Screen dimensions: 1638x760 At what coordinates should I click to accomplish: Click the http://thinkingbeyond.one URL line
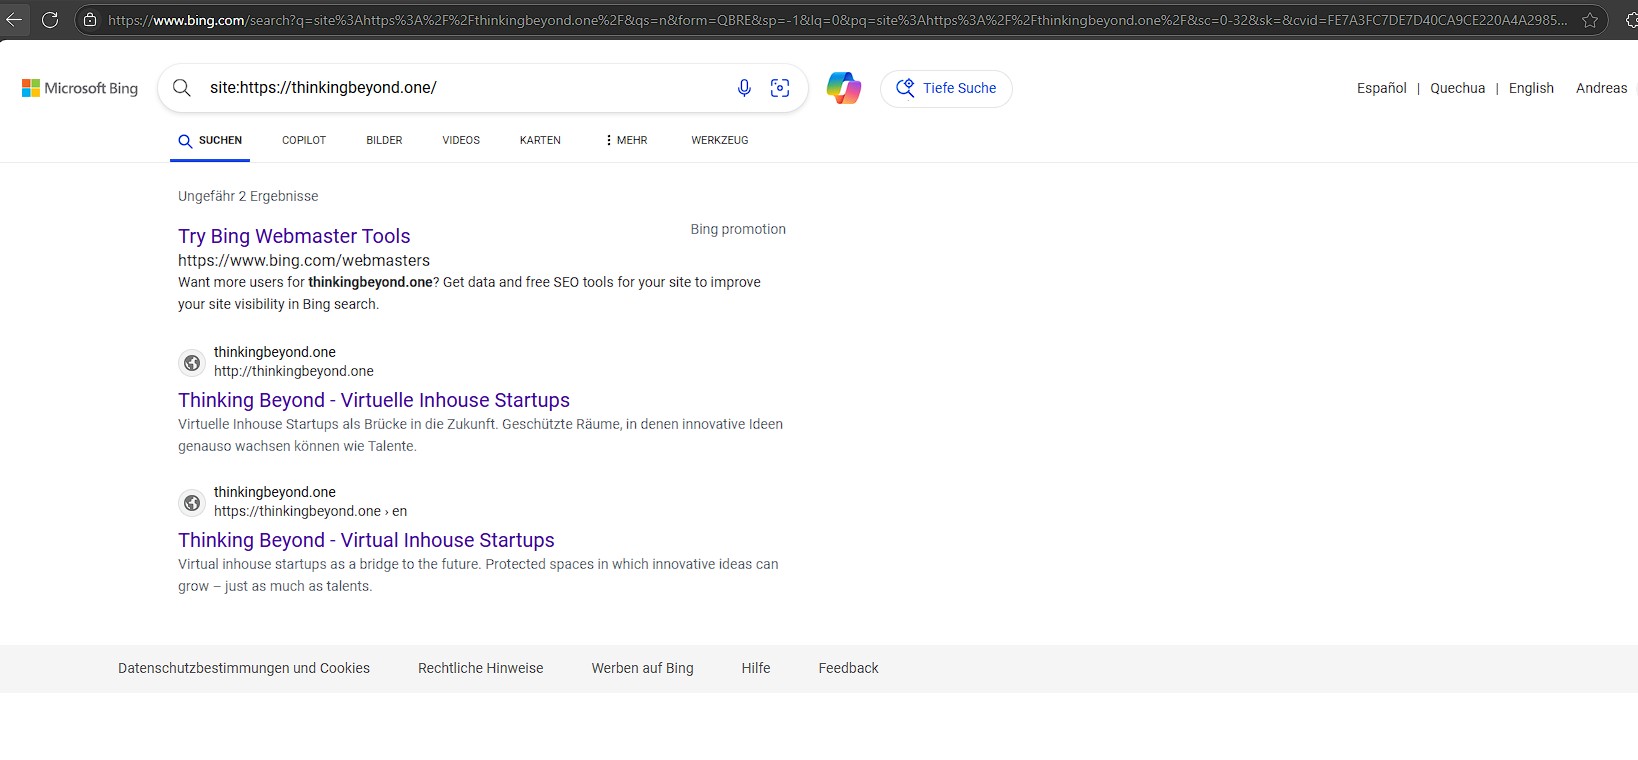pyautogui.click(x=294, y=371)
